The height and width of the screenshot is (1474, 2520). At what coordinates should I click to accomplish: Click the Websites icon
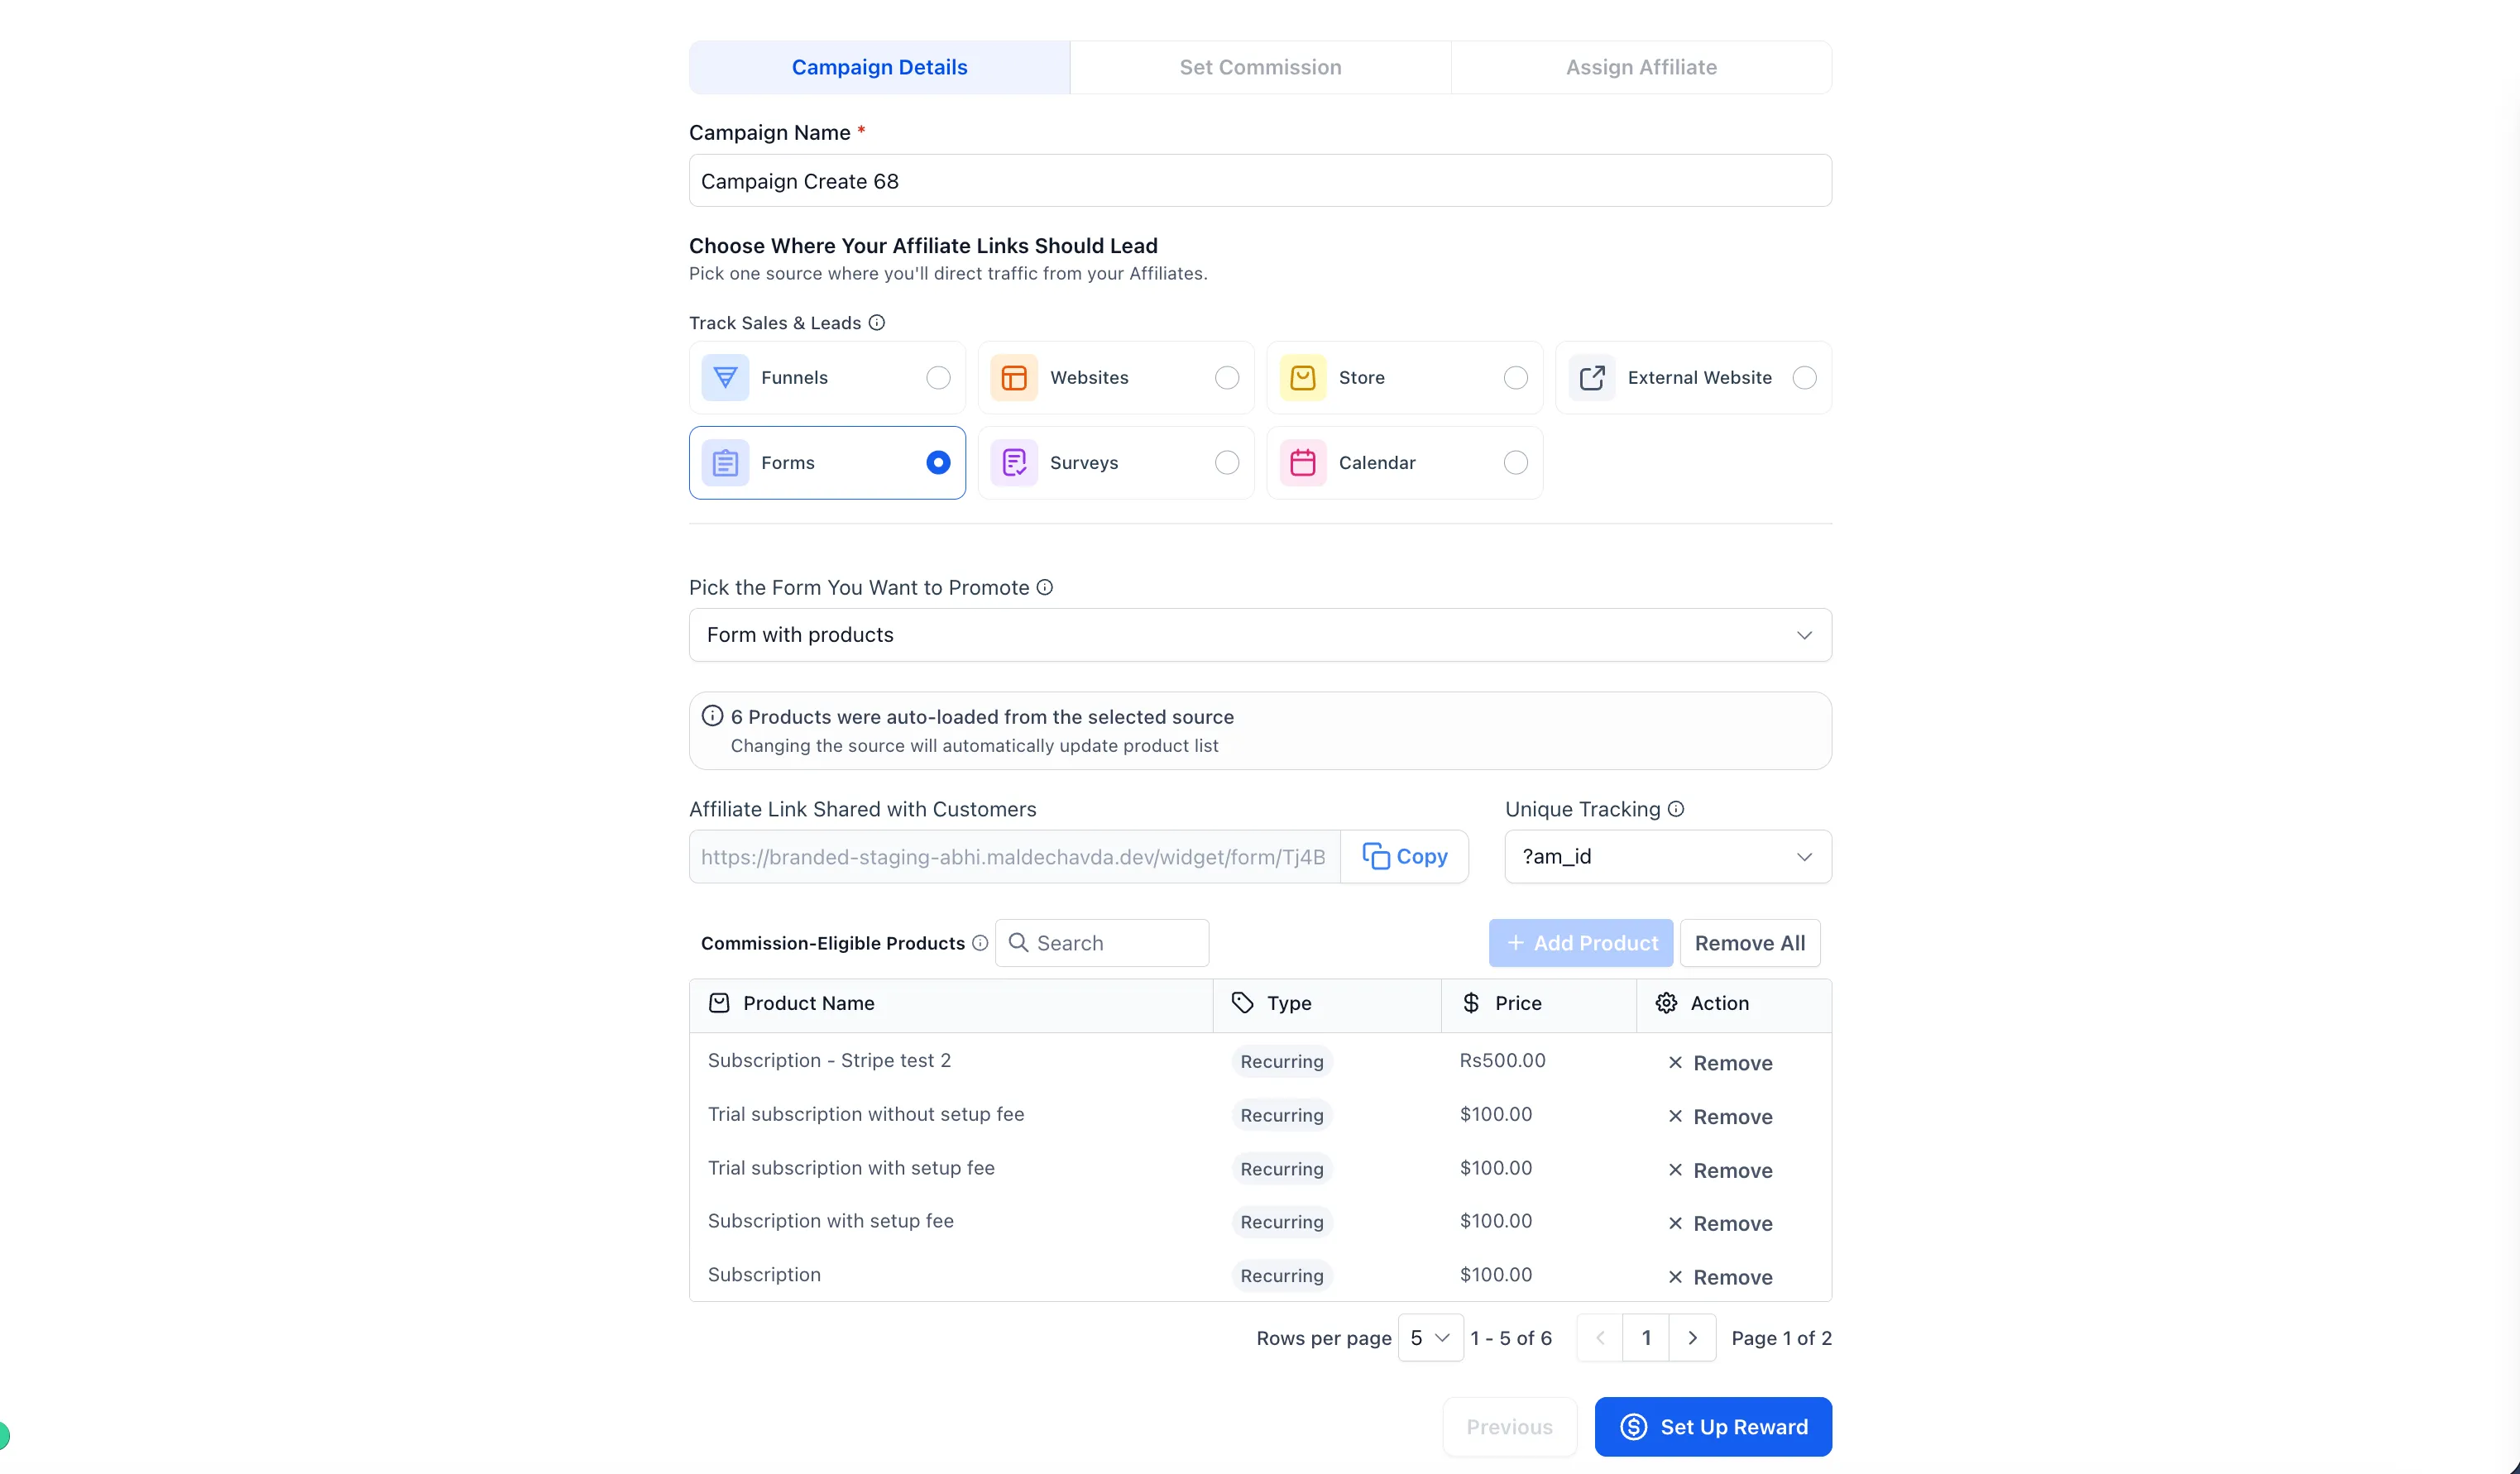coord(1014,377)
